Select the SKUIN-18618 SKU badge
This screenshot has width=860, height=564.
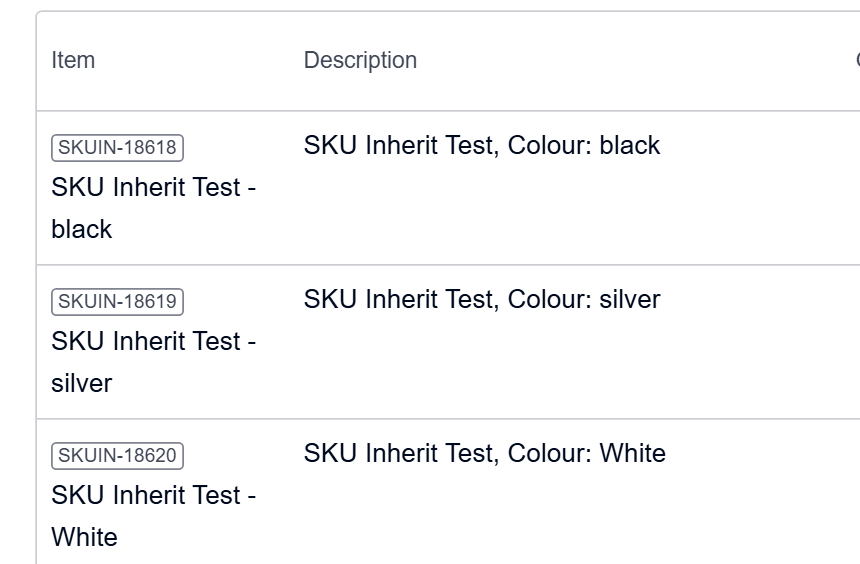click(117, 148)
